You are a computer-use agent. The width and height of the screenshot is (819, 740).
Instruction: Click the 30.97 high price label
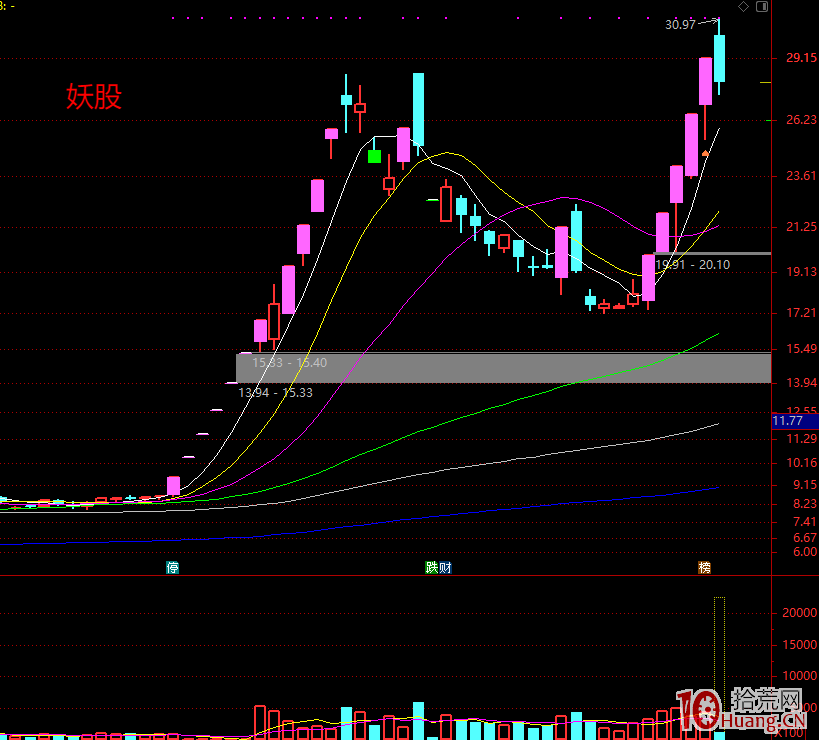click(x=680, y=25)
